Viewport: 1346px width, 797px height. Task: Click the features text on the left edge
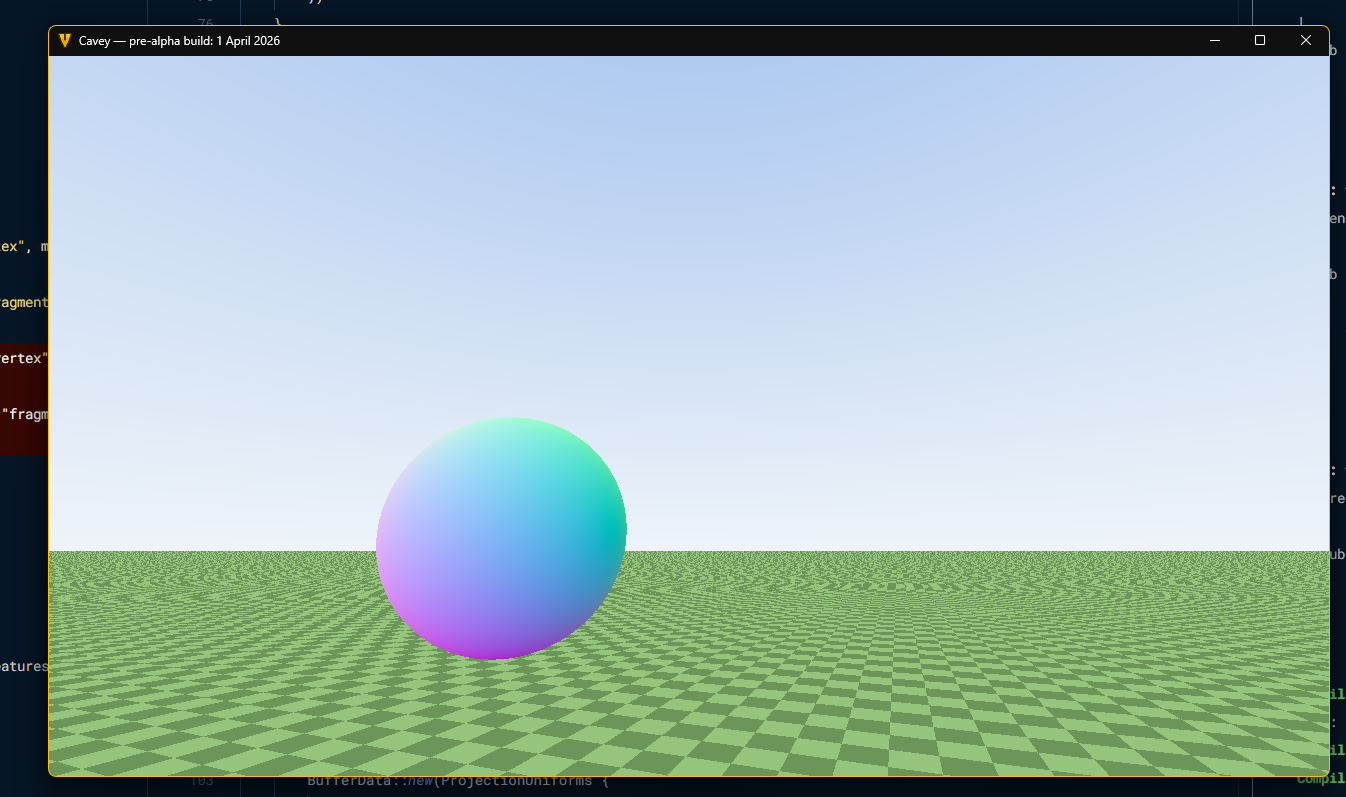coord(22,666)
